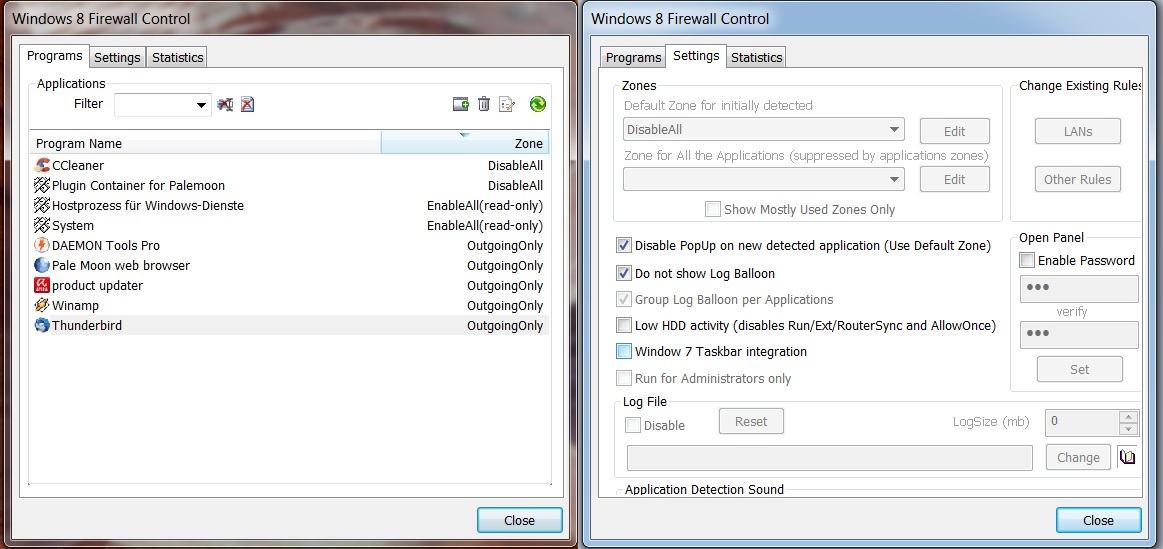Click the Change log file button
The image size is (1163, 549).
(1078, 458)
